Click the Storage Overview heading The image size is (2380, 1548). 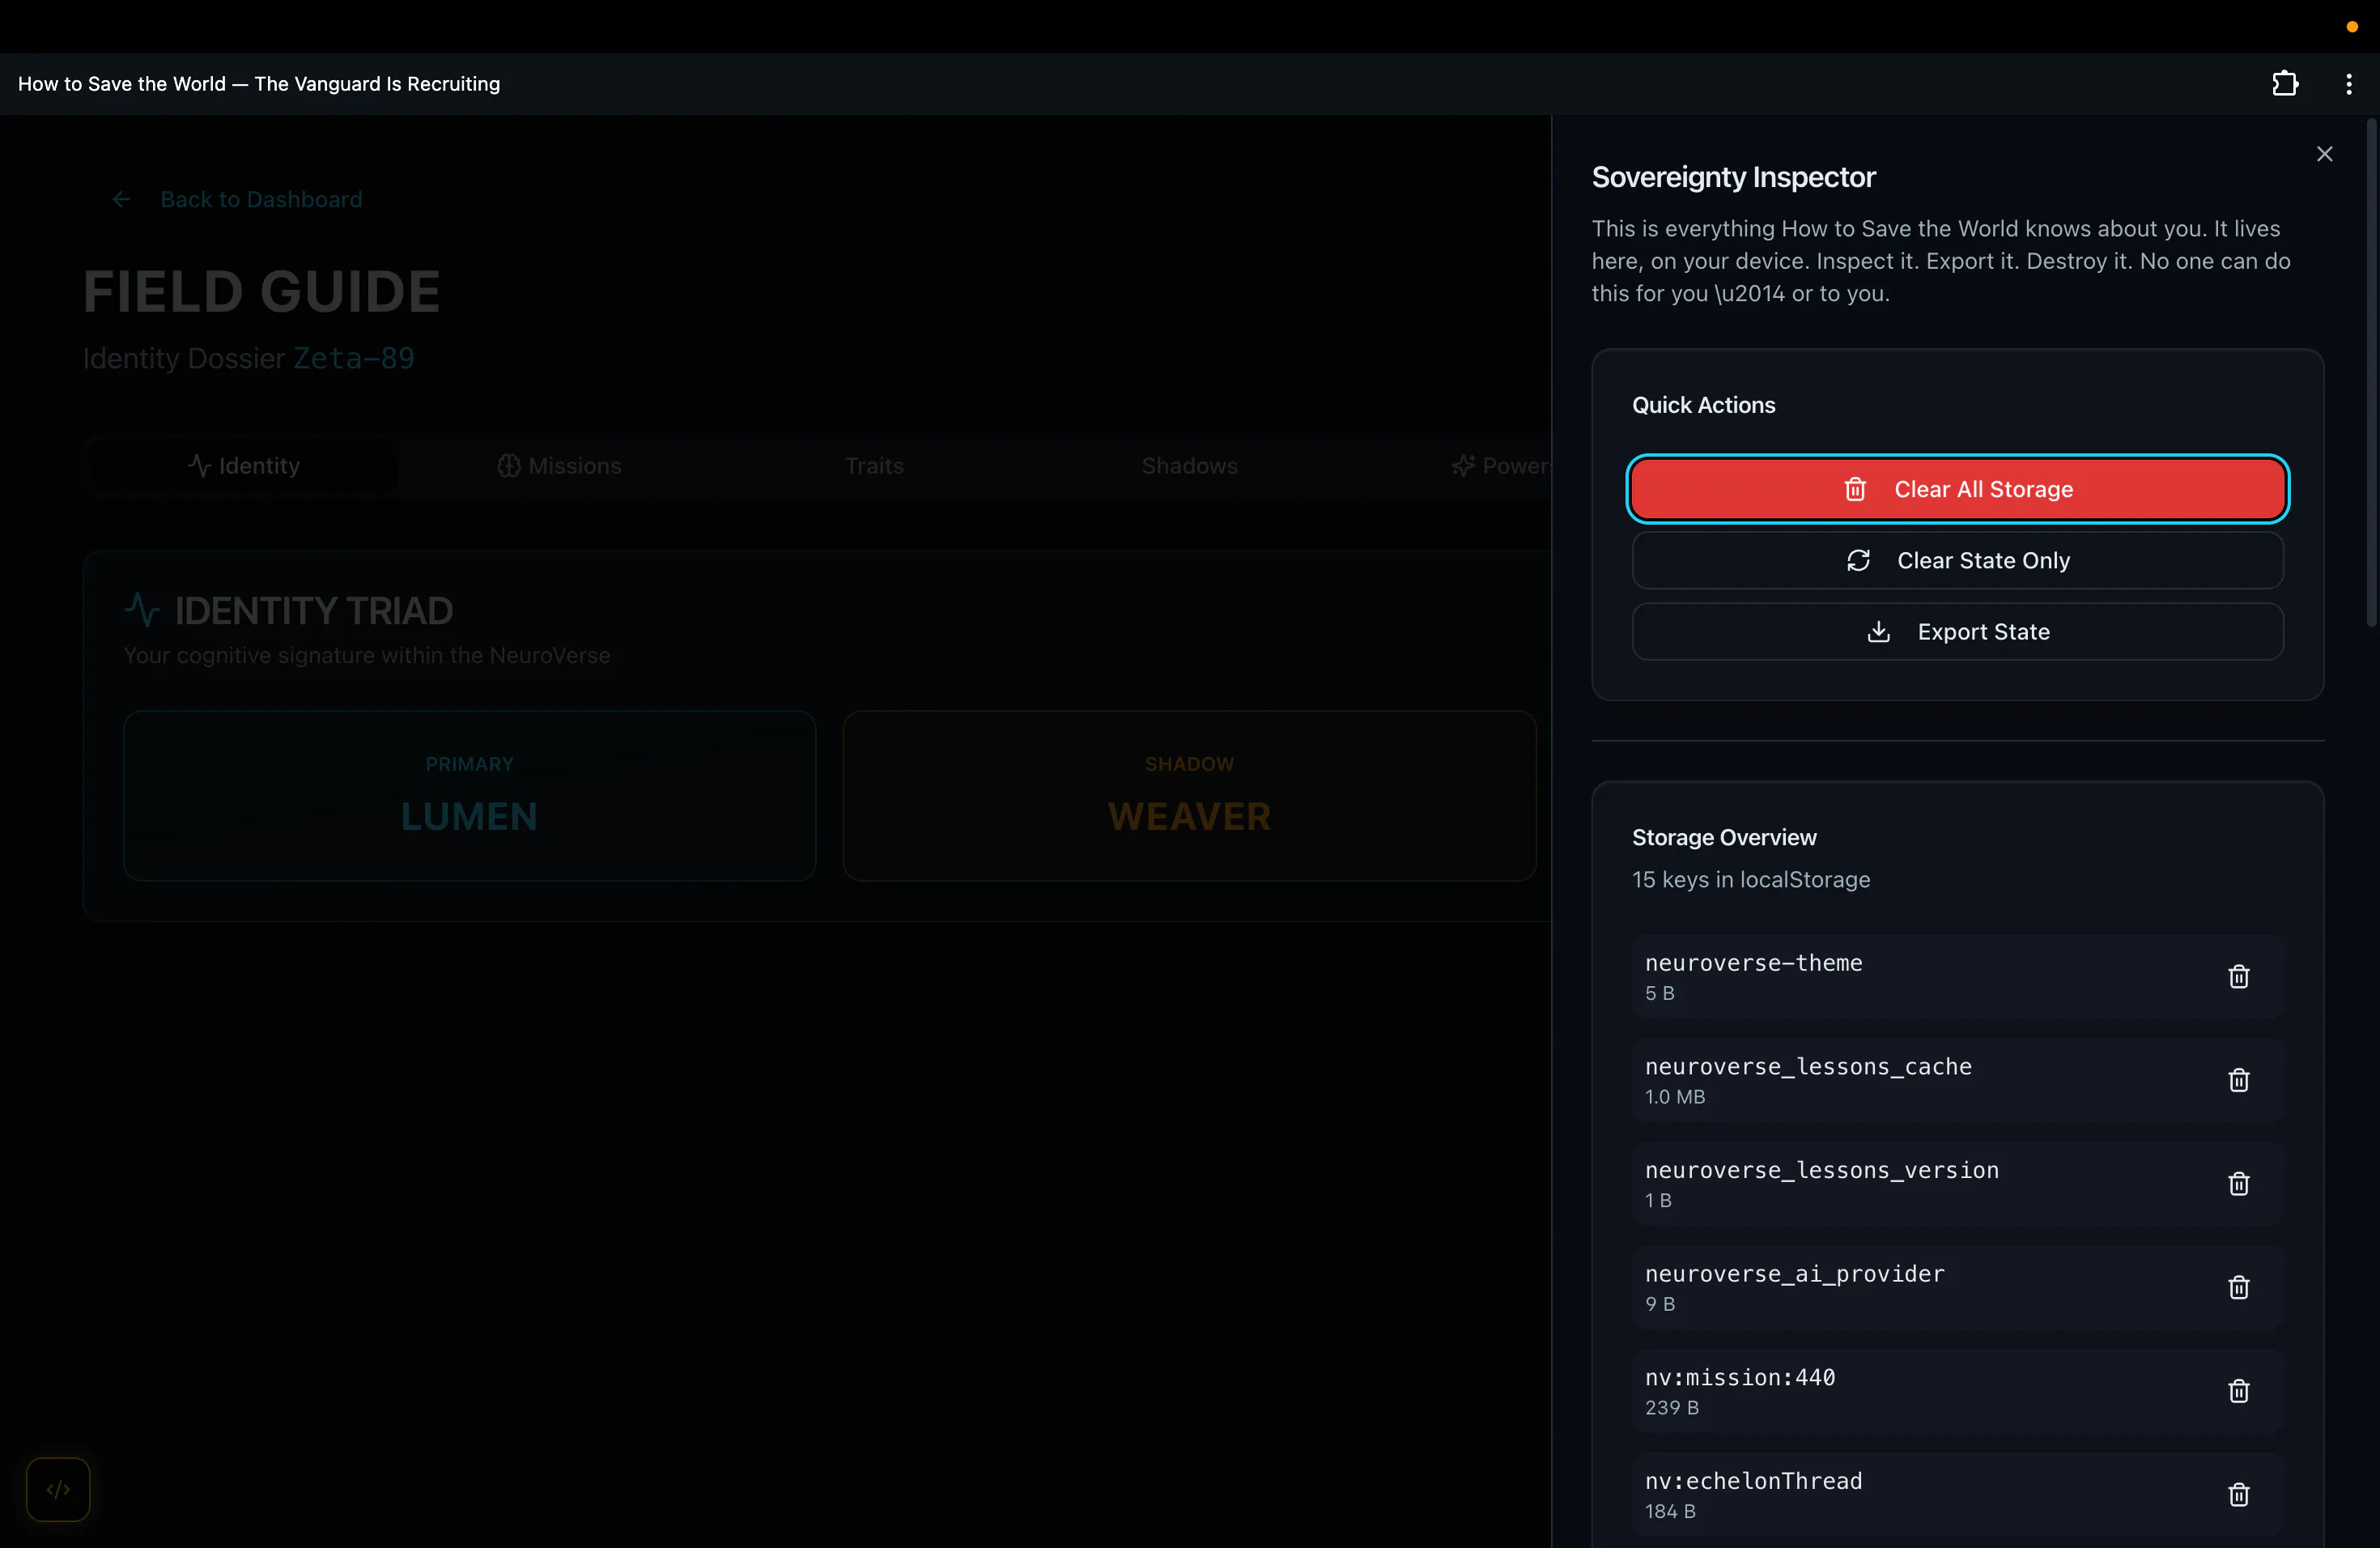click(x=1724, y=837)
